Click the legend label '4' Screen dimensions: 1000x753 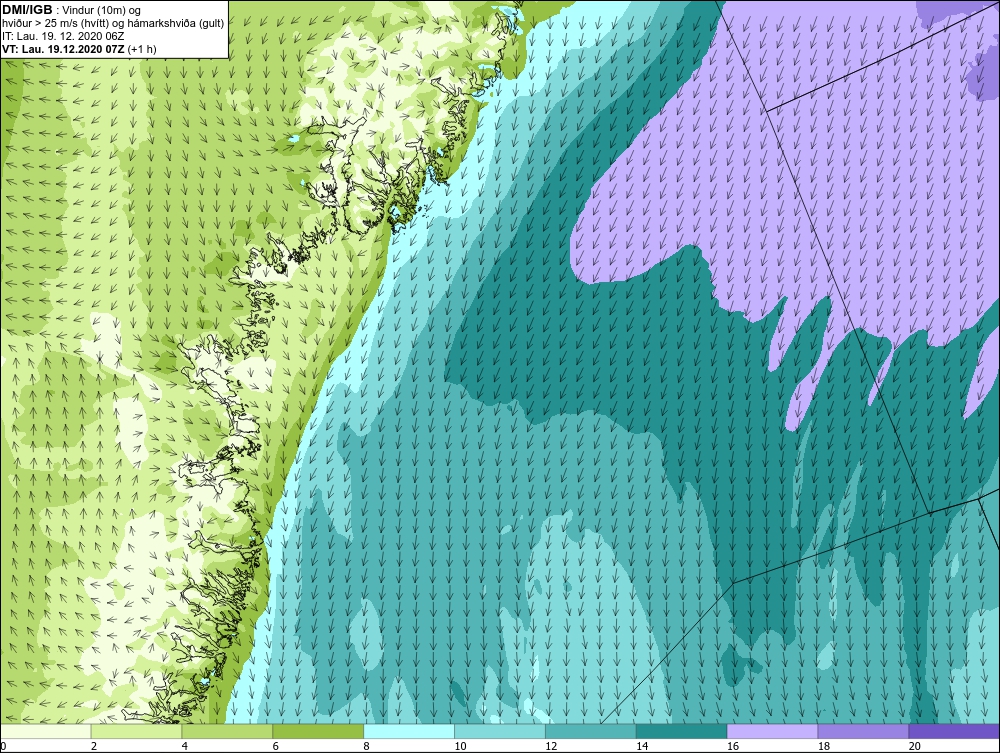point(184,746)
